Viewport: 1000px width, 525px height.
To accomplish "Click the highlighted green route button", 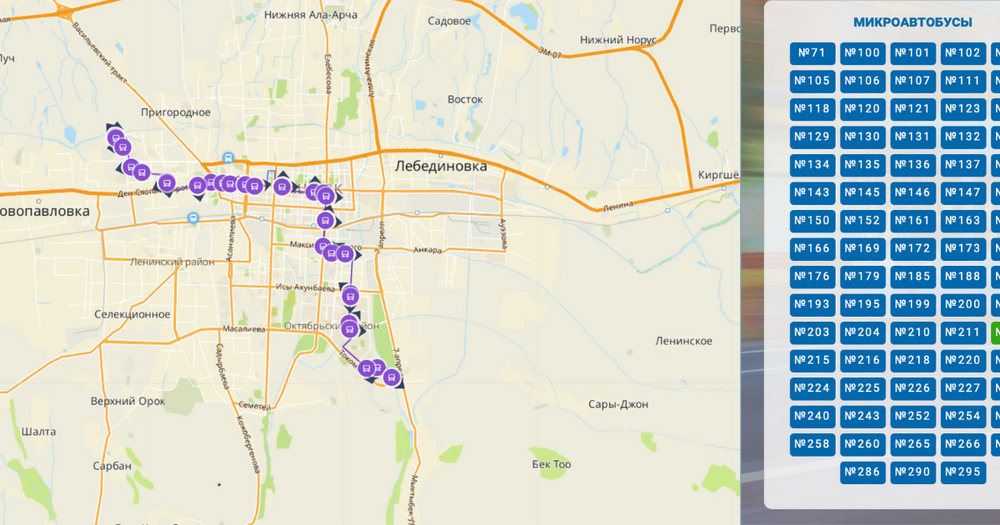I will pyautogui.click(x=995, y=333).
